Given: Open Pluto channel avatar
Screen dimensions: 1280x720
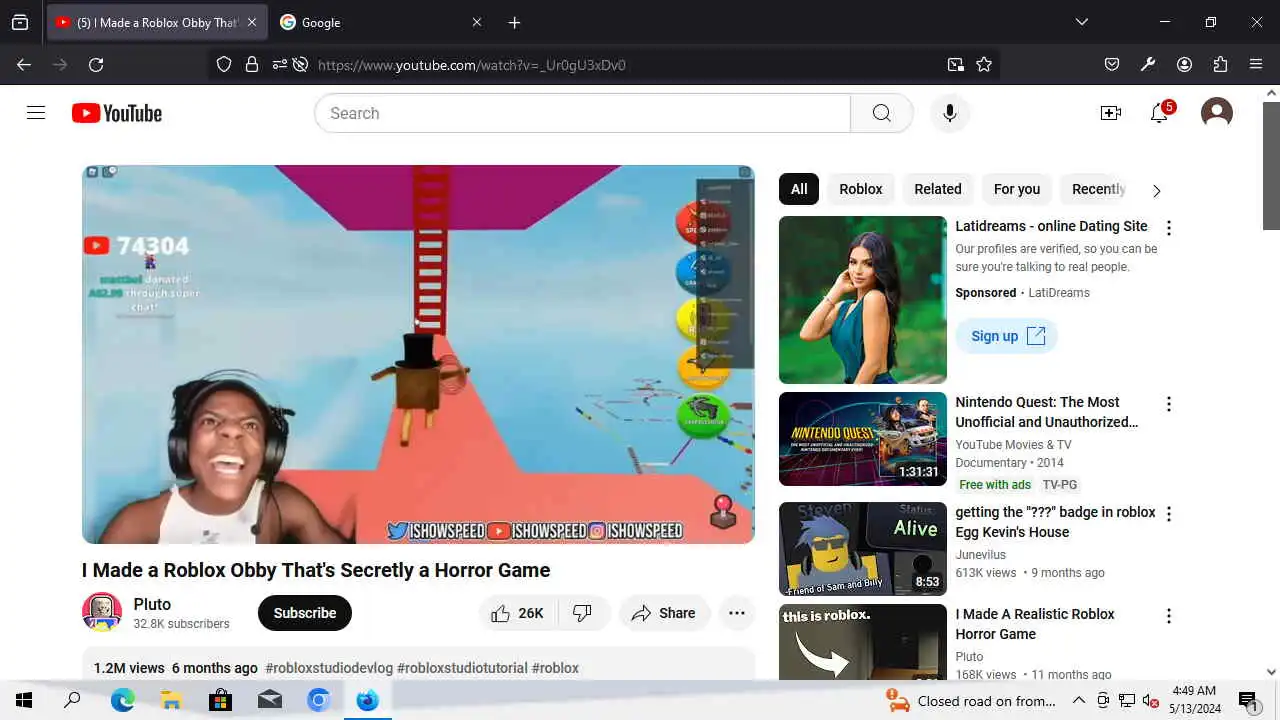Looking at the screenshot, I should [102, 612].
